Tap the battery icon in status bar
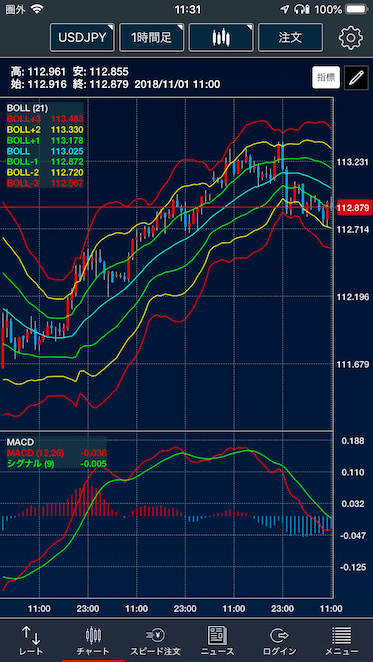Image resolution: width=373 pixels, height=662 pixels. point(356,10)
